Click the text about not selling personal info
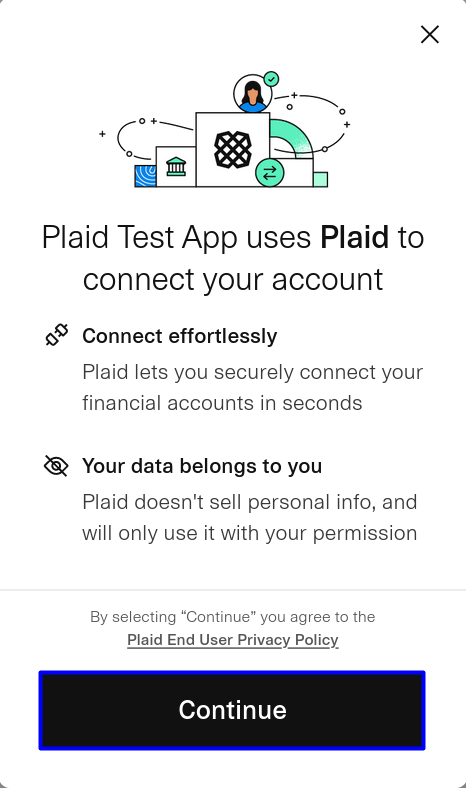 pos(250,517)
